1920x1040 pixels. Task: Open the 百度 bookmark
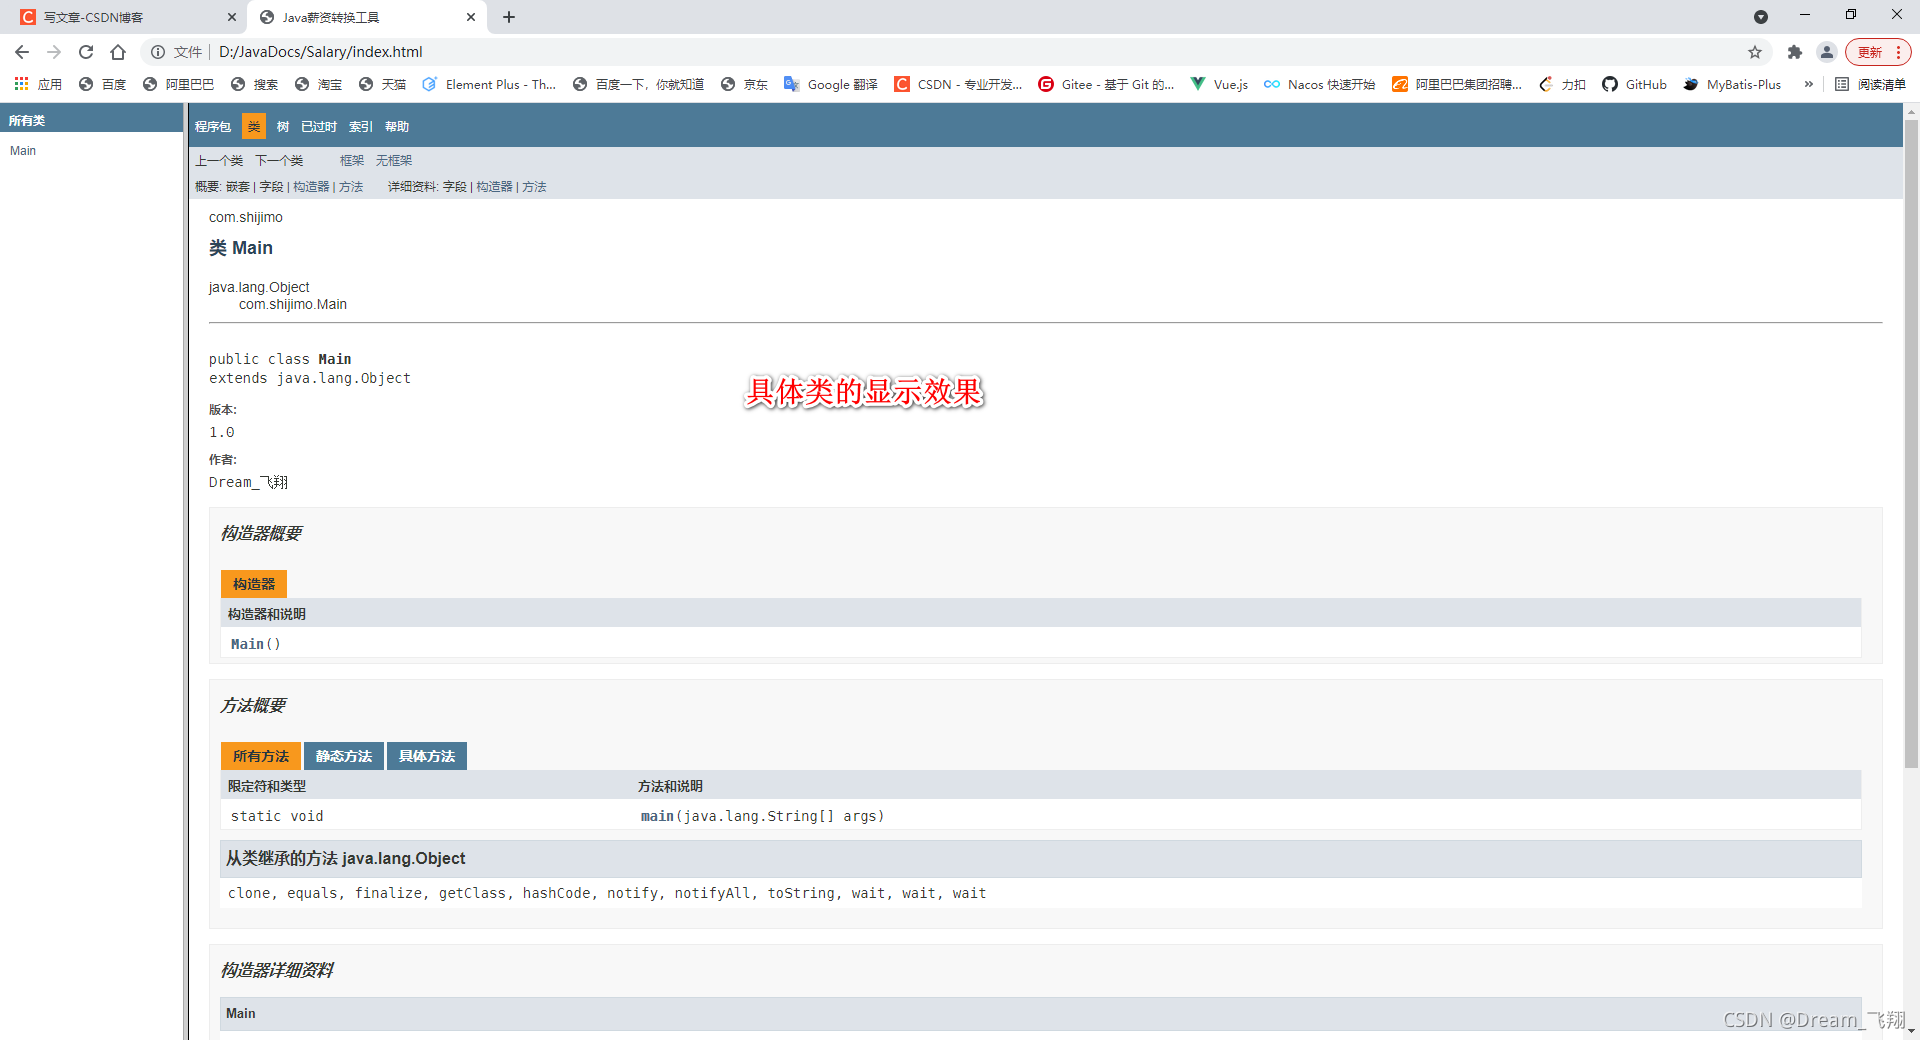click(102, 84)
